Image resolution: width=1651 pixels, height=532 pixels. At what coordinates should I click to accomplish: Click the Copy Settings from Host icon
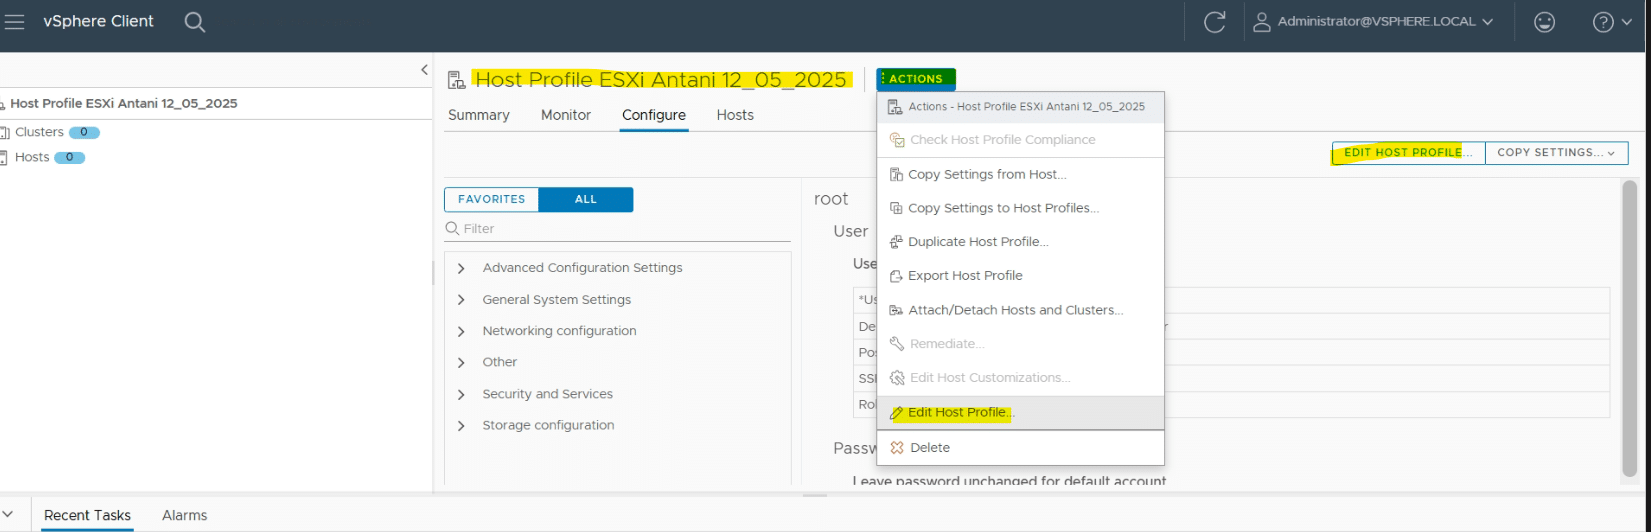896,174
